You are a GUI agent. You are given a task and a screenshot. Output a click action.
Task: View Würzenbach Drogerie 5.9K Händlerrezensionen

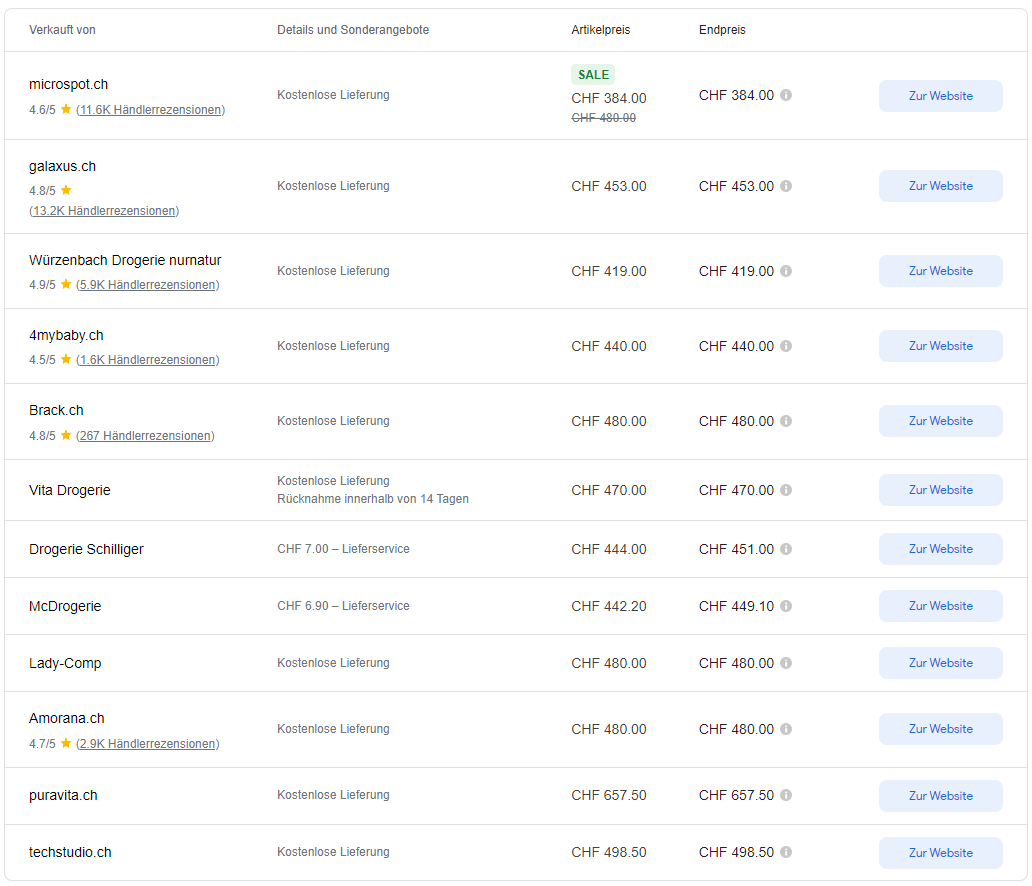point(147,285)
